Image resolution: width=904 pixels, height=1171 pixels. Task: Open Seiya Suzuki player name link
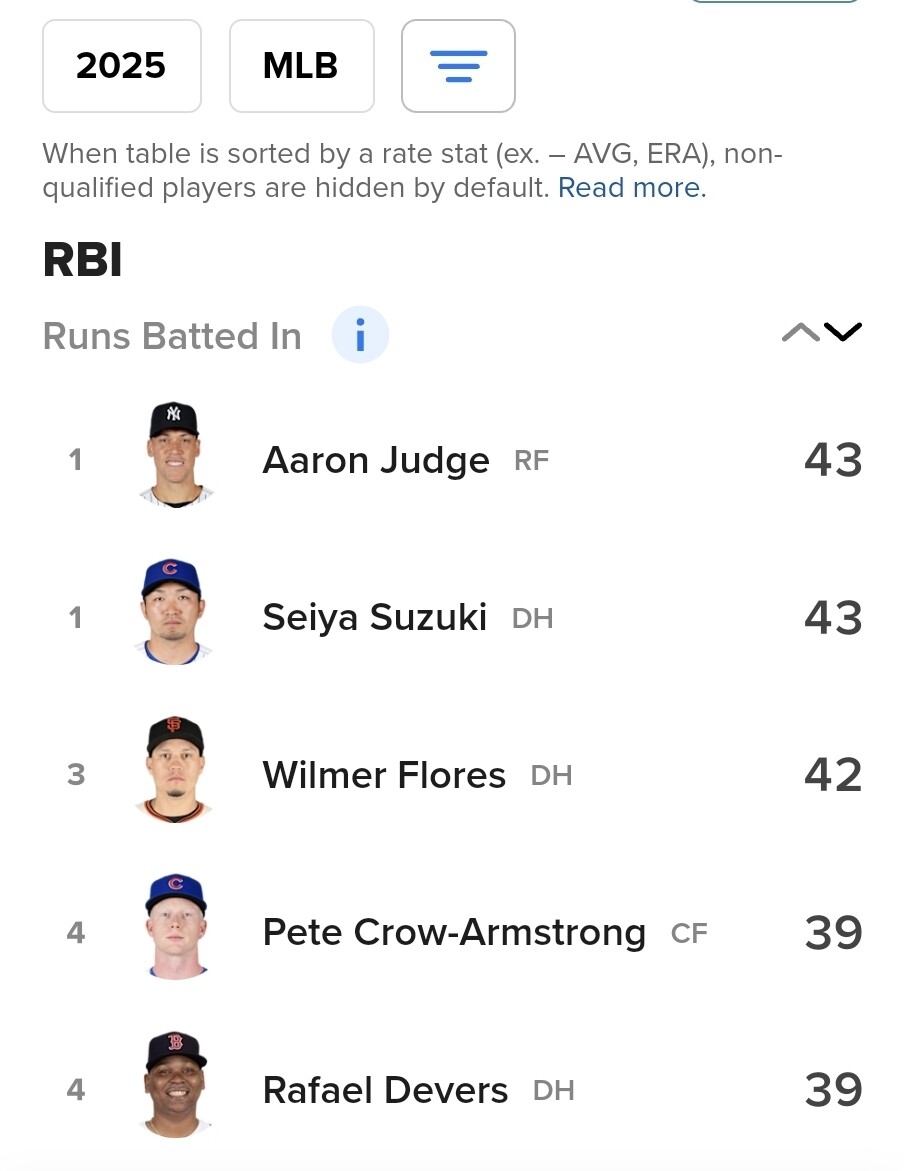(374, 618)
